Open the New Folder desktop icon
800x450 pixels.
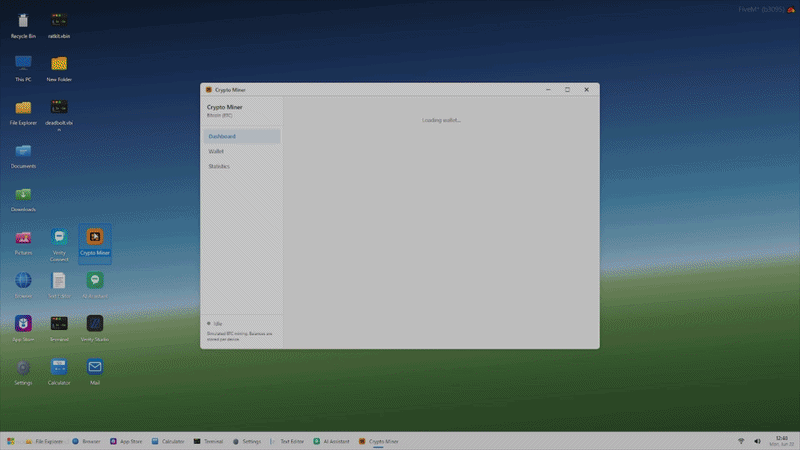59,69
